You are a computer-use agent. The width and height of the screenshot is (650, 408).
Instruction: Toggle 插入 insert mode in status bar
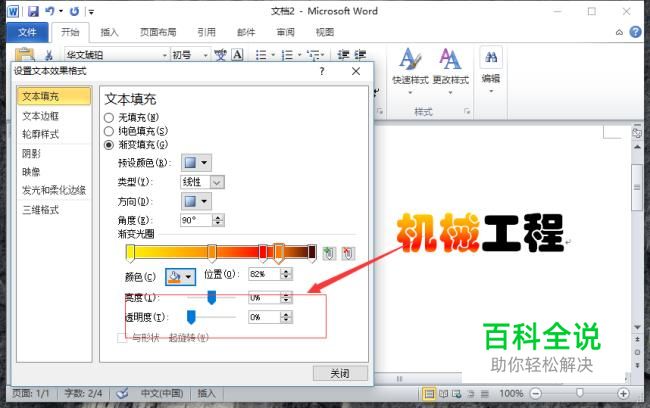pos(206,393)
